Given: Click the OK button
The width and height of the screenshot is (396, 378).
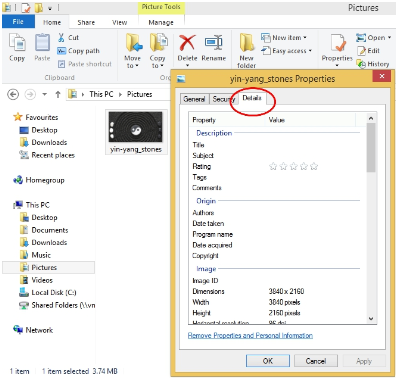Looking at the screenshot, I should [268, 361].
